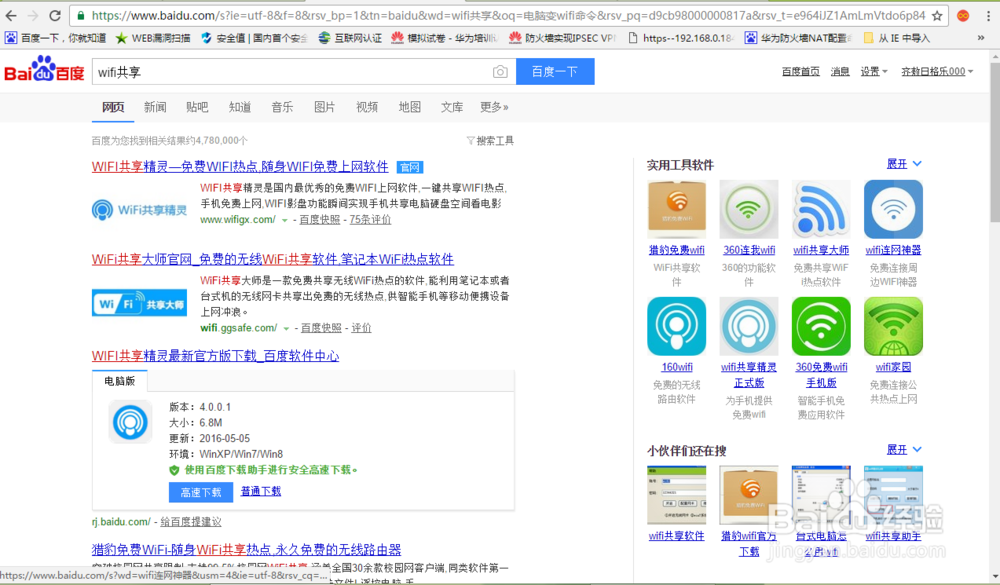Viewport: 1000px width, 585px height.
Task: Open the 从 IE 中导入 bookmark folder
Action: [897, 38]
